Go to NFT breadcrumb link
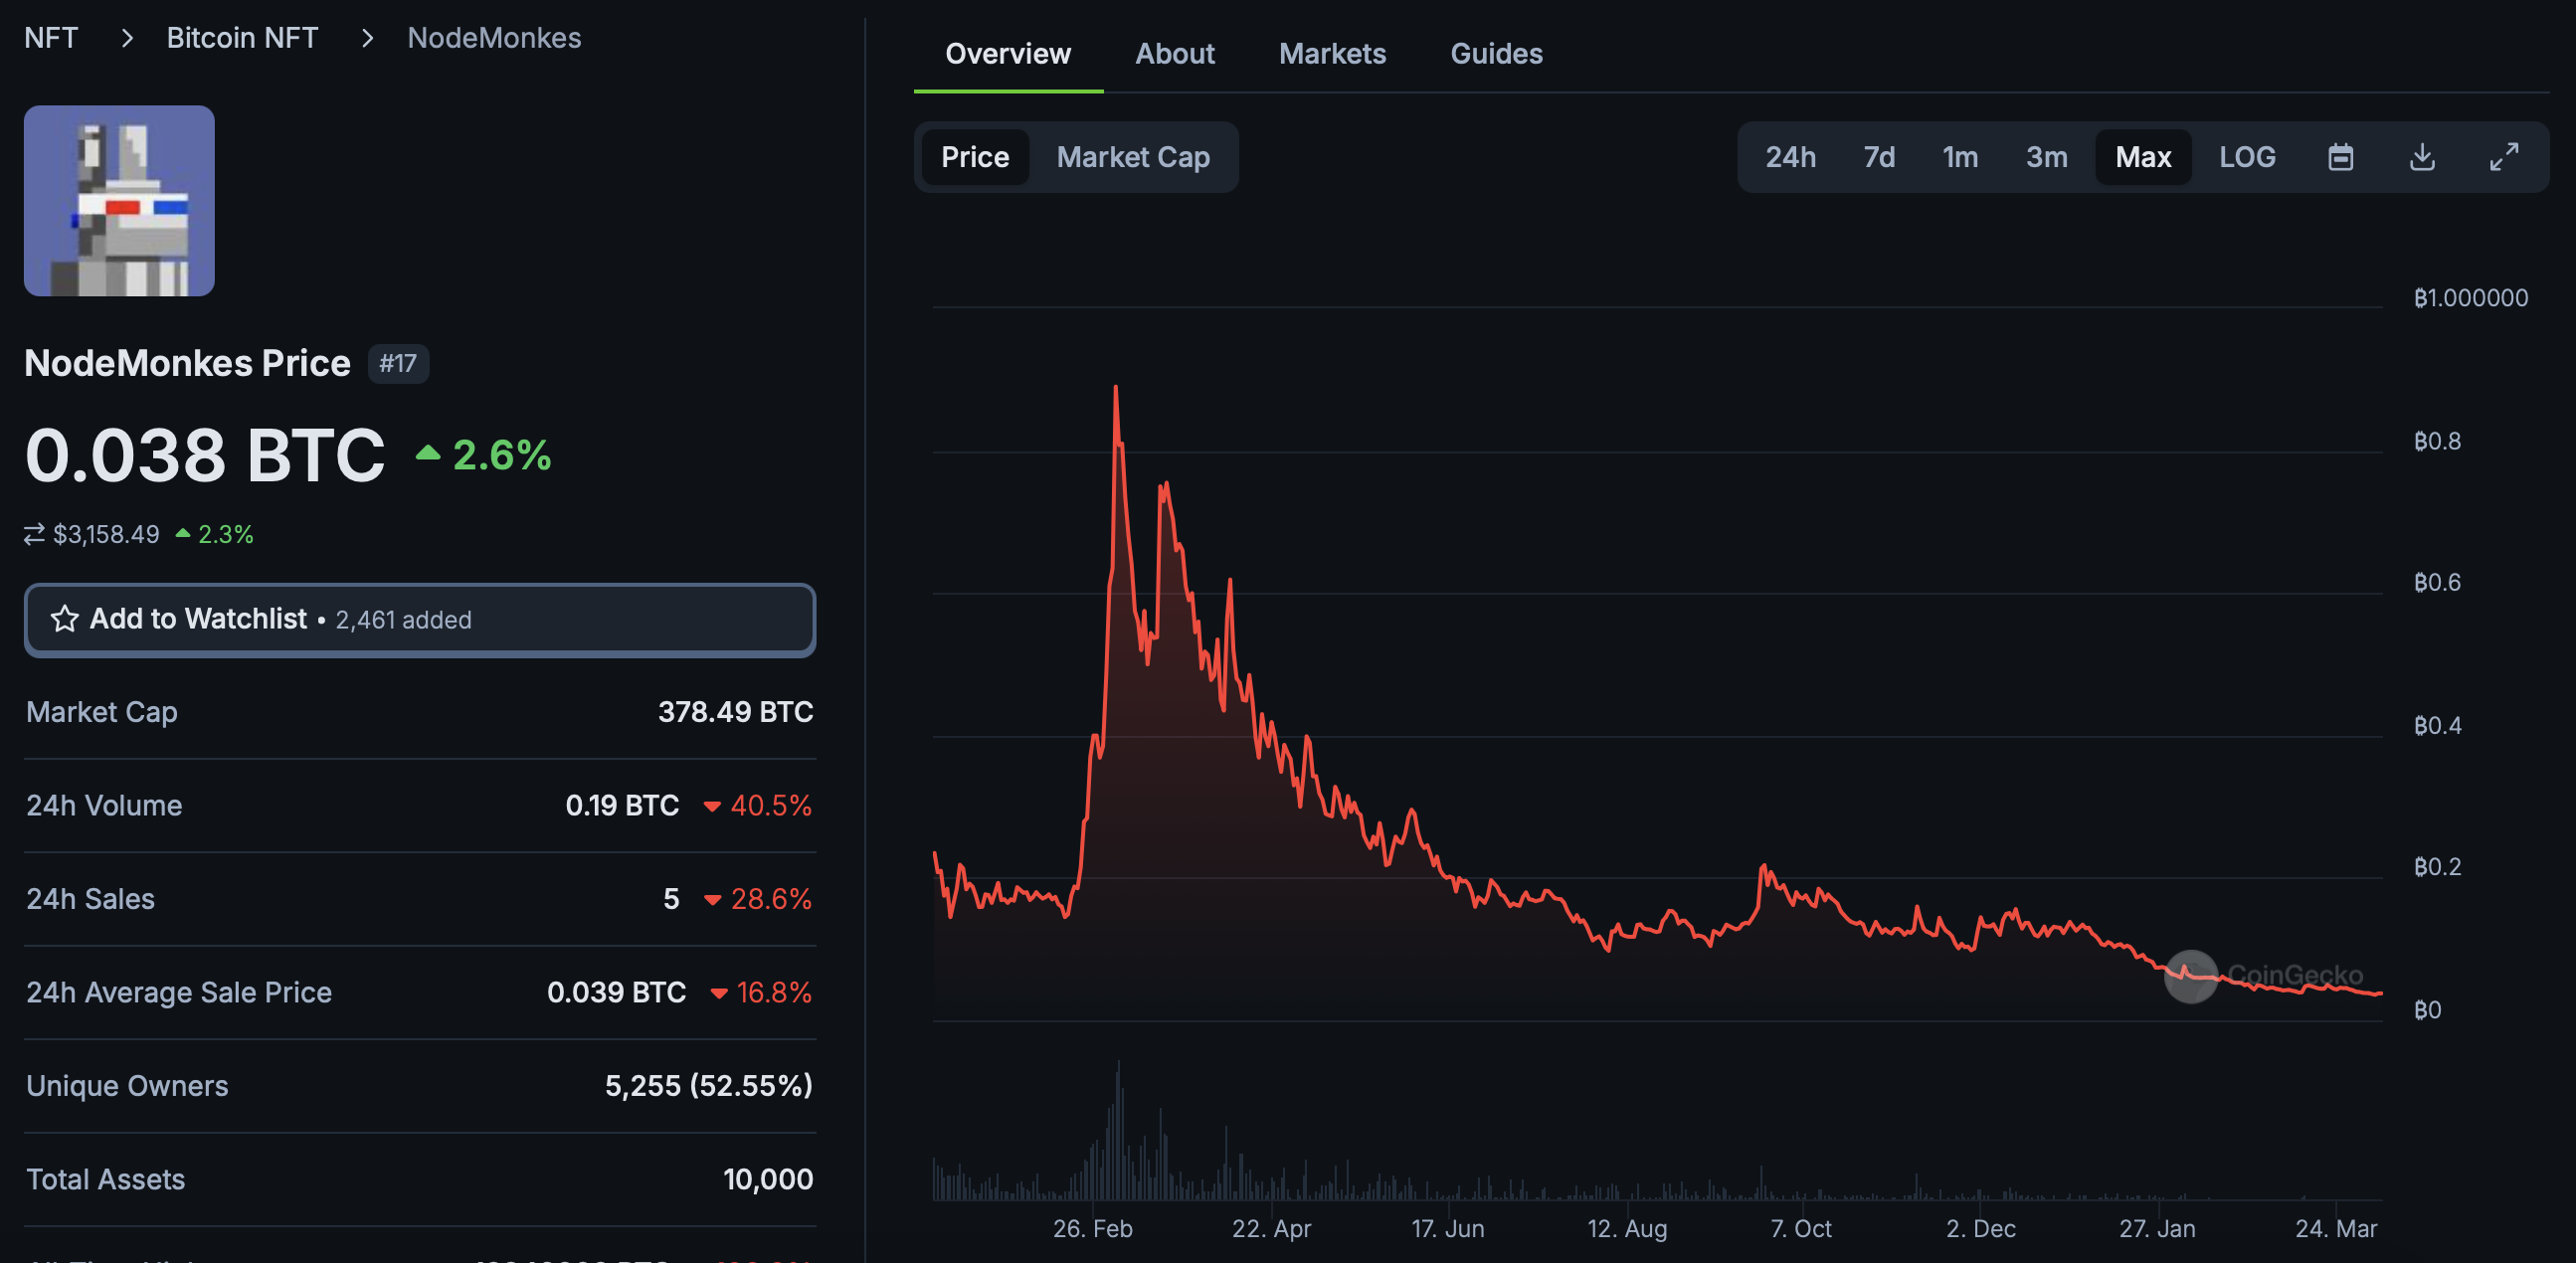The height and width of the screenshot is (1263, 2576). (x=51, y=38)
